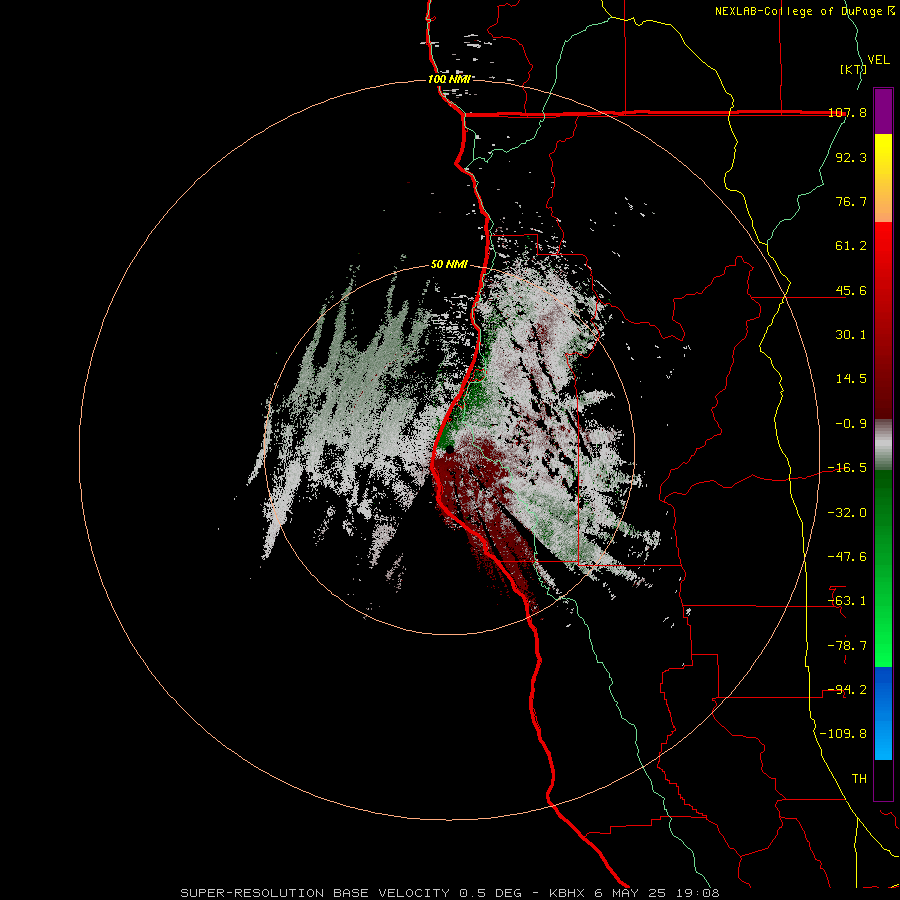Click the 61.2 scale value
This screenshot has width=900, height=900.
pos(851,246)
